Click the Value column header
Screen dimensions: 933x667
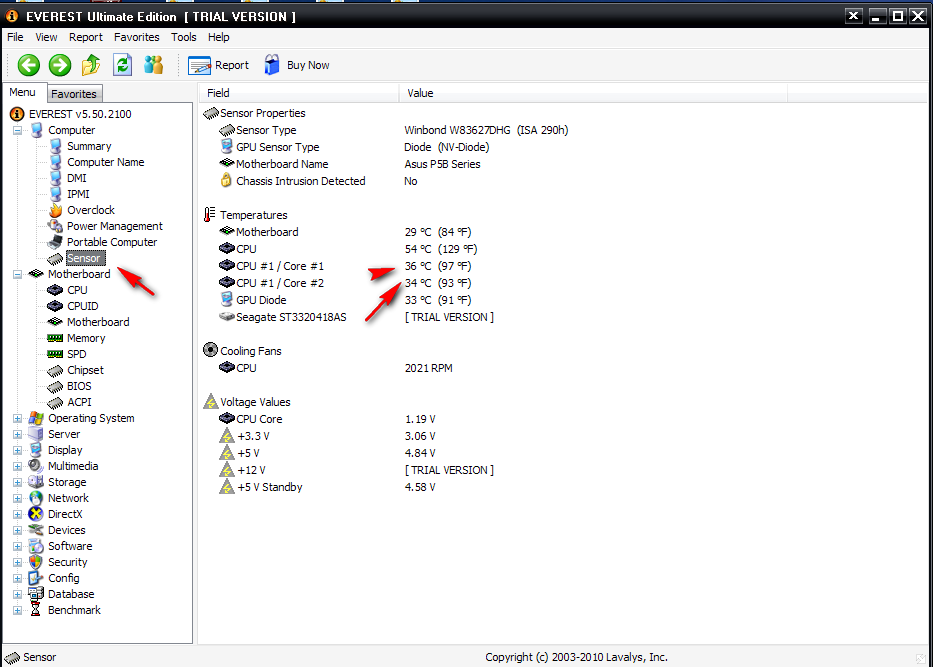[593, 93]
